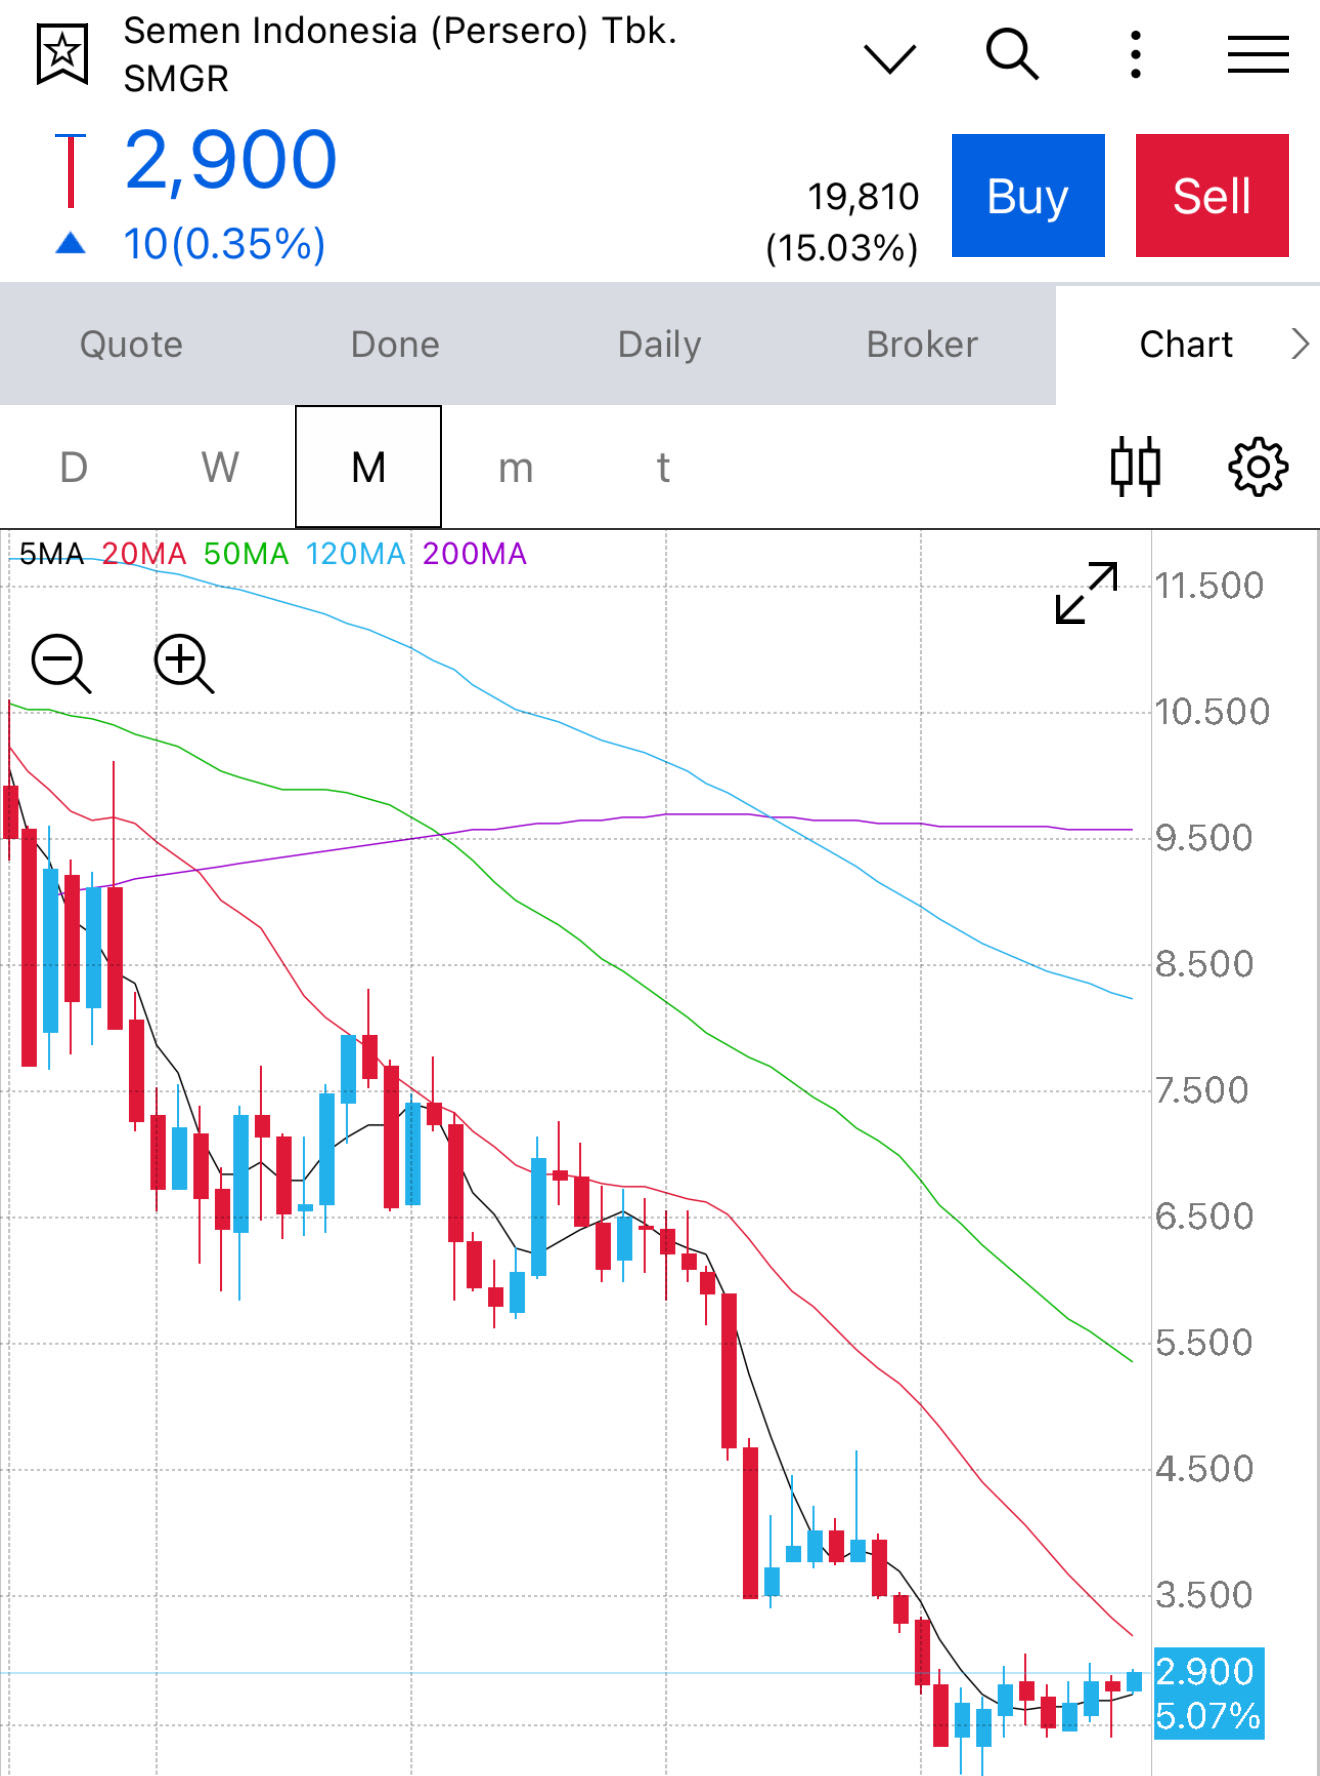Screen dimensions: 1320x1776
Task: Expand chart to fullscreen
Action: click(x=1086, y=593)
